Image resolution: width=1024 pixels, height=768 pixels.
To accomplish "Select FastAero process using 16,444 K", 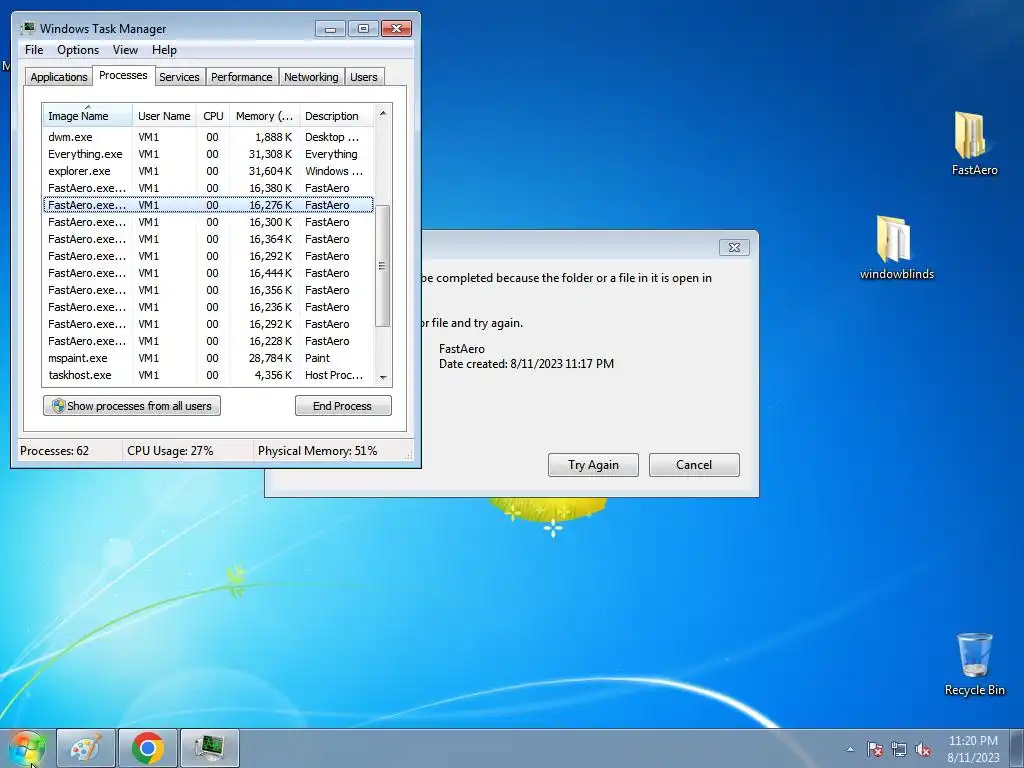I will pos(208,273).
